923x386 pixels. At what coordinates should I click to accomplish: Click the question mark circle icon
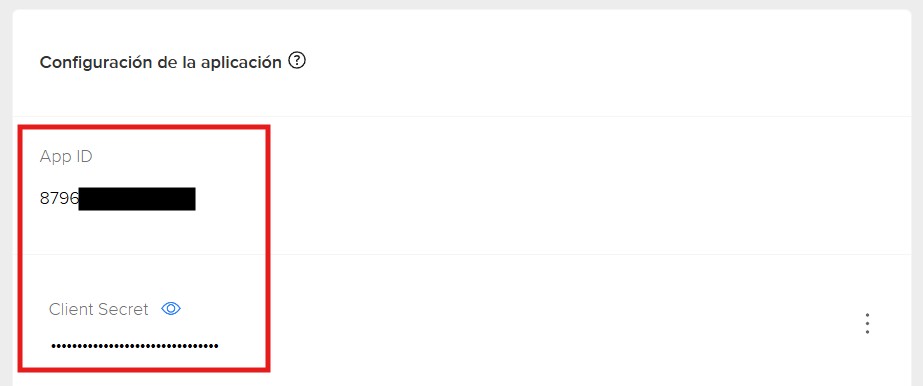coord(298,61)
